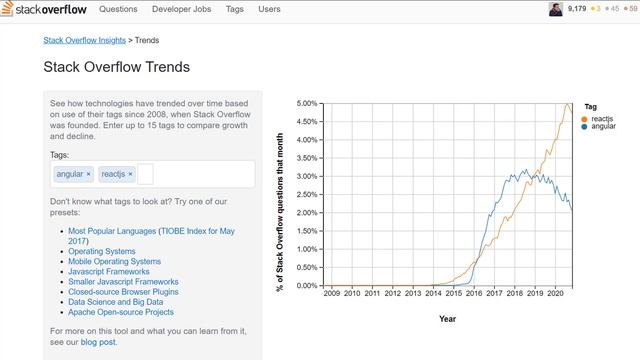The width and height of the screenshot is (640, 360).
Task: Open the Data Science and Big Data preset
Action: (116, 302)
